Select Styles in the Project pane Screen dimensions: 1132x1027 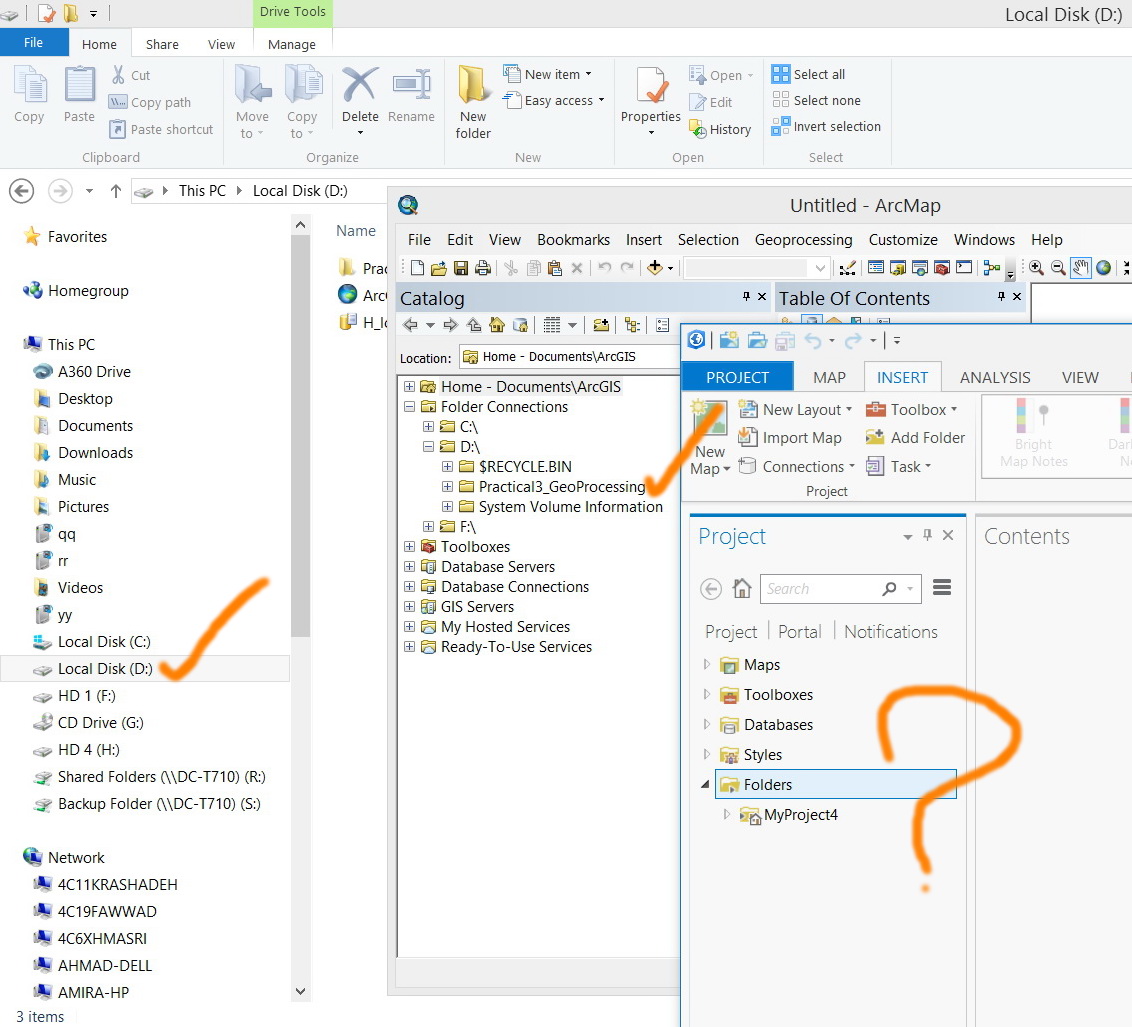pyautogui.click(x=762, y=754)
